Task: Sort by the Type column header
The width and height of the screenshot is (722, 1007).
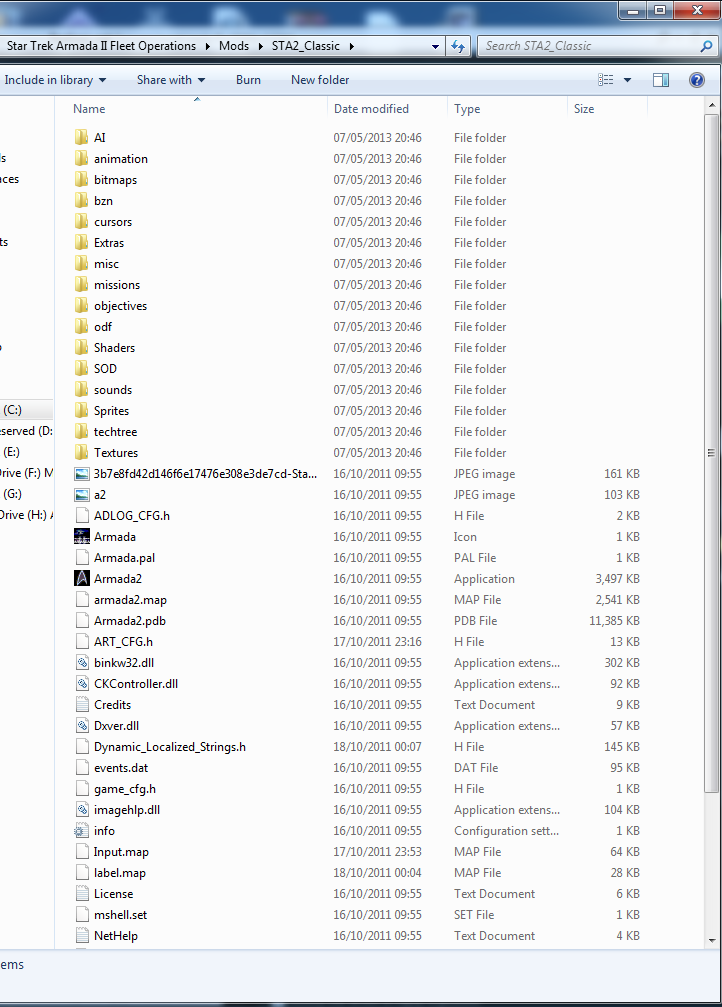Action: coord(467,109)
